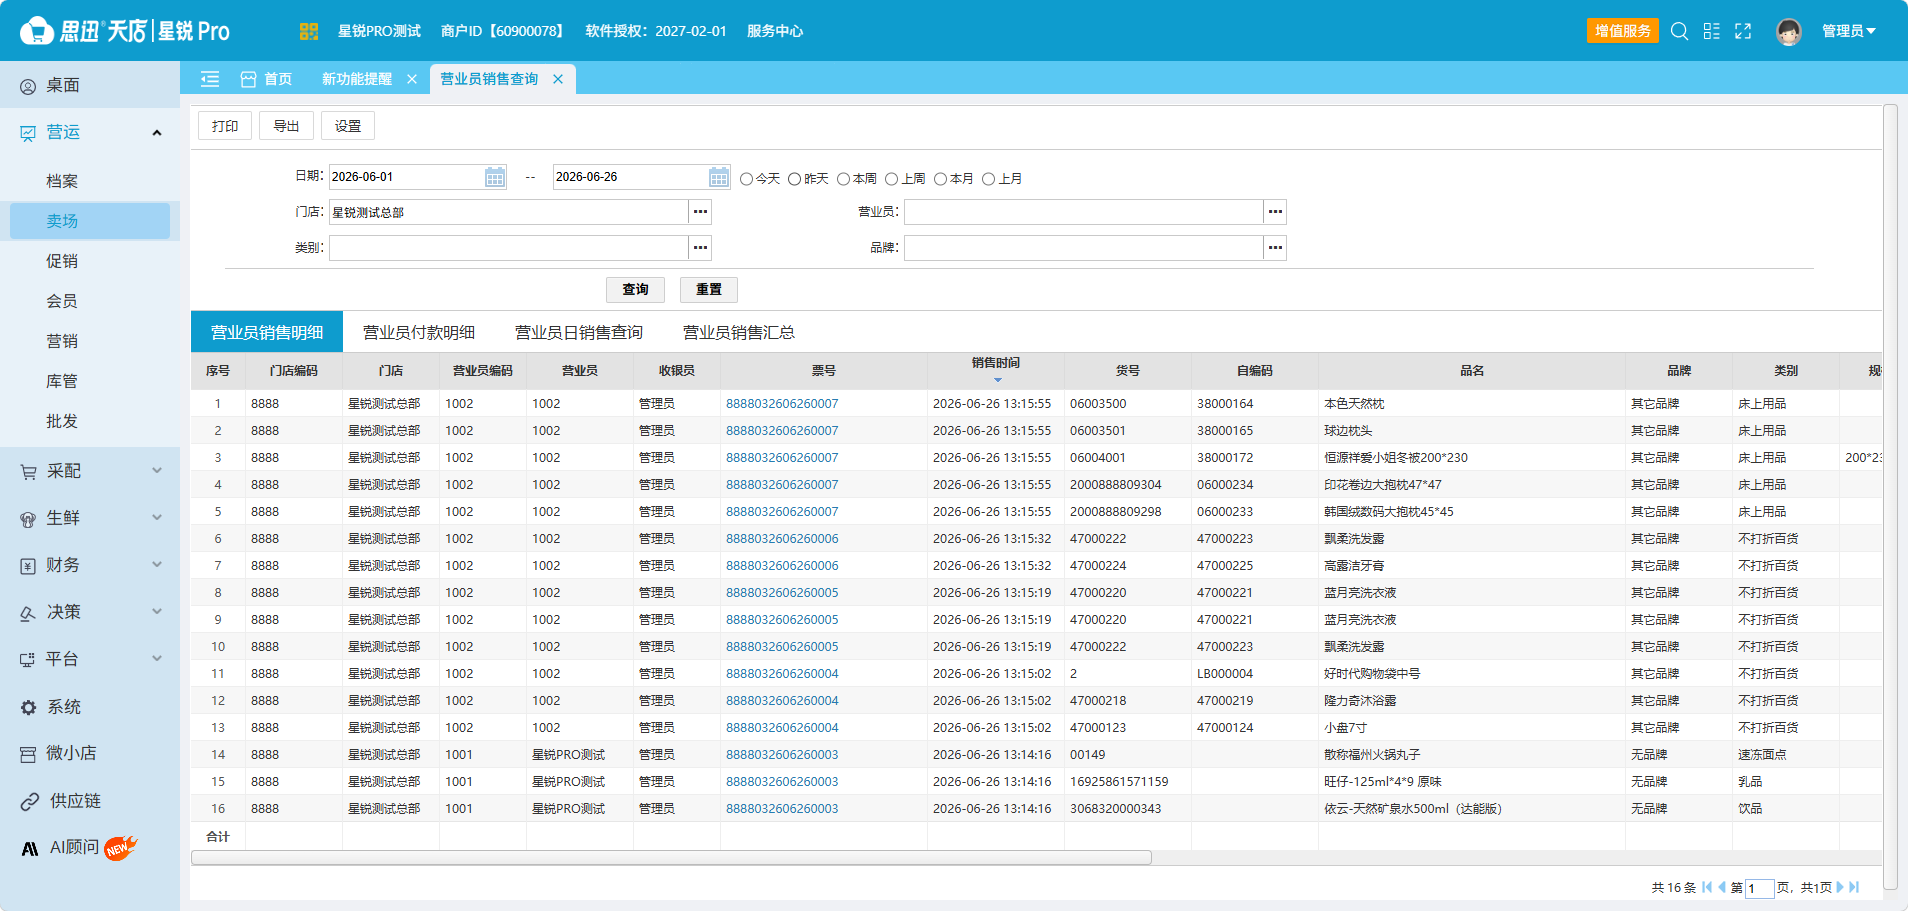Select the 今天 radio button
The width and height of the screenshot is (1908, 911).
746,179
